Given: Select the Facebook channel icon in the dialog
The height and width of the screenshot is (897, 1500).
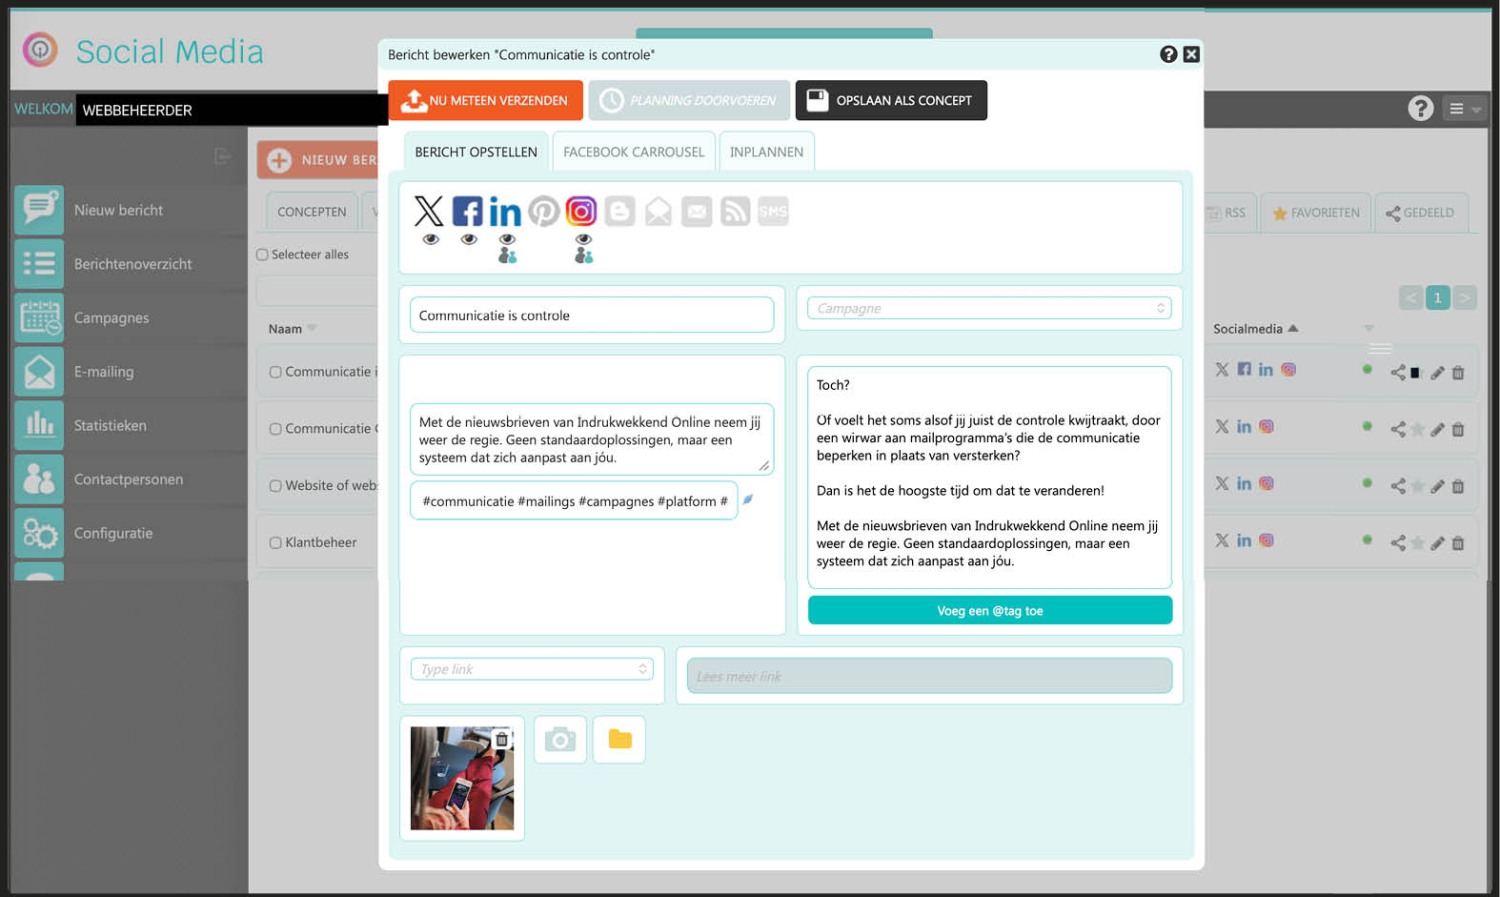Looking at the screenshot, I should point(467,211).
